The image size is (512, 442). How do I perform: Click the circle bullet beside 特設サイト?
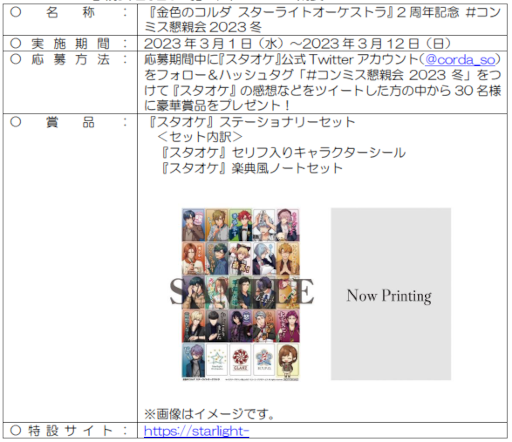coord(16,431)
